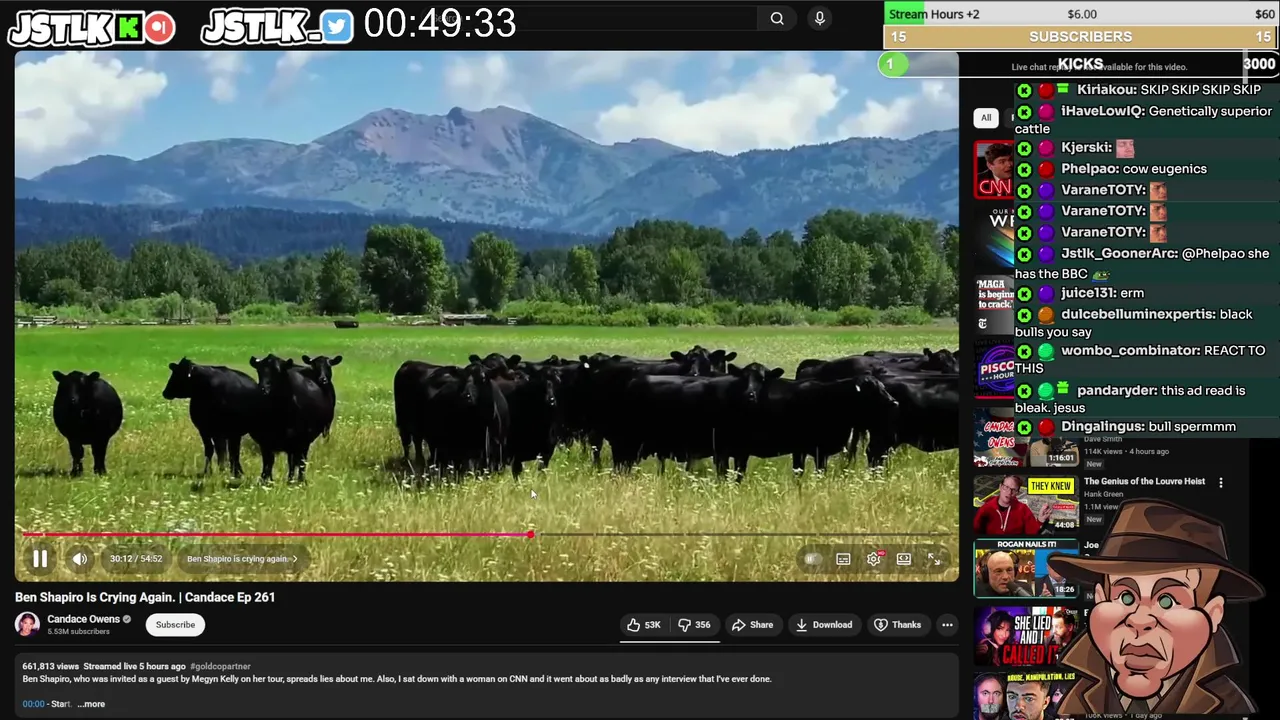
Task: Click the verified badge beside Candace Owens
Action: click(127, 619)
